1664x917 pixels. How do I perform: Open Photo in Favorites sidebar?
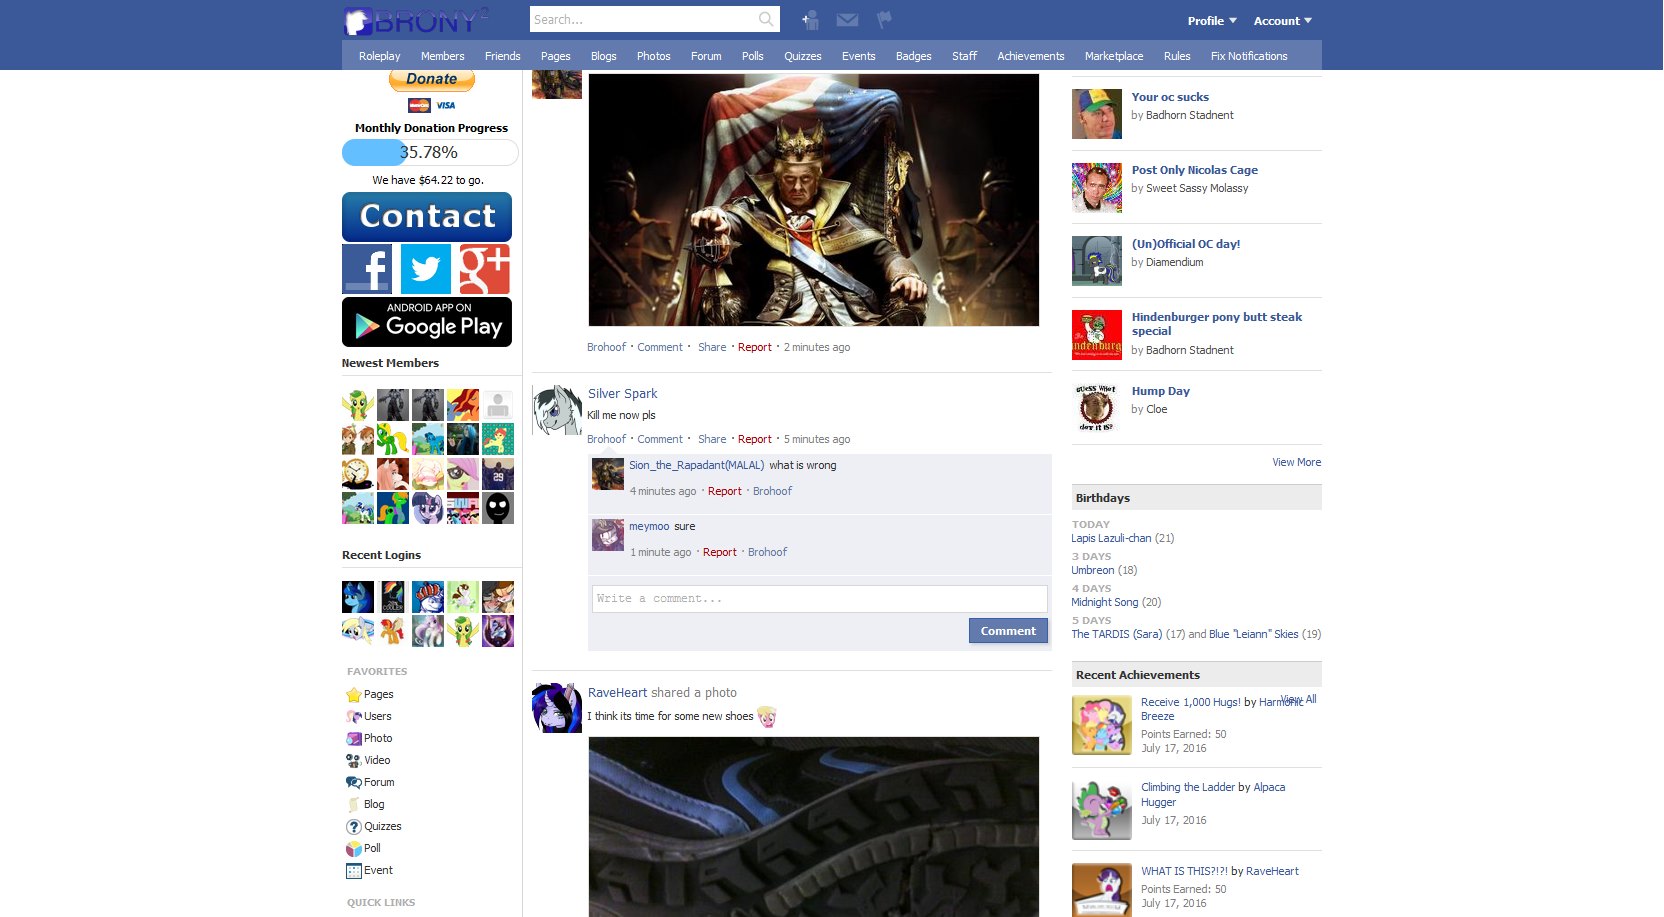click(x=378, y=738)
